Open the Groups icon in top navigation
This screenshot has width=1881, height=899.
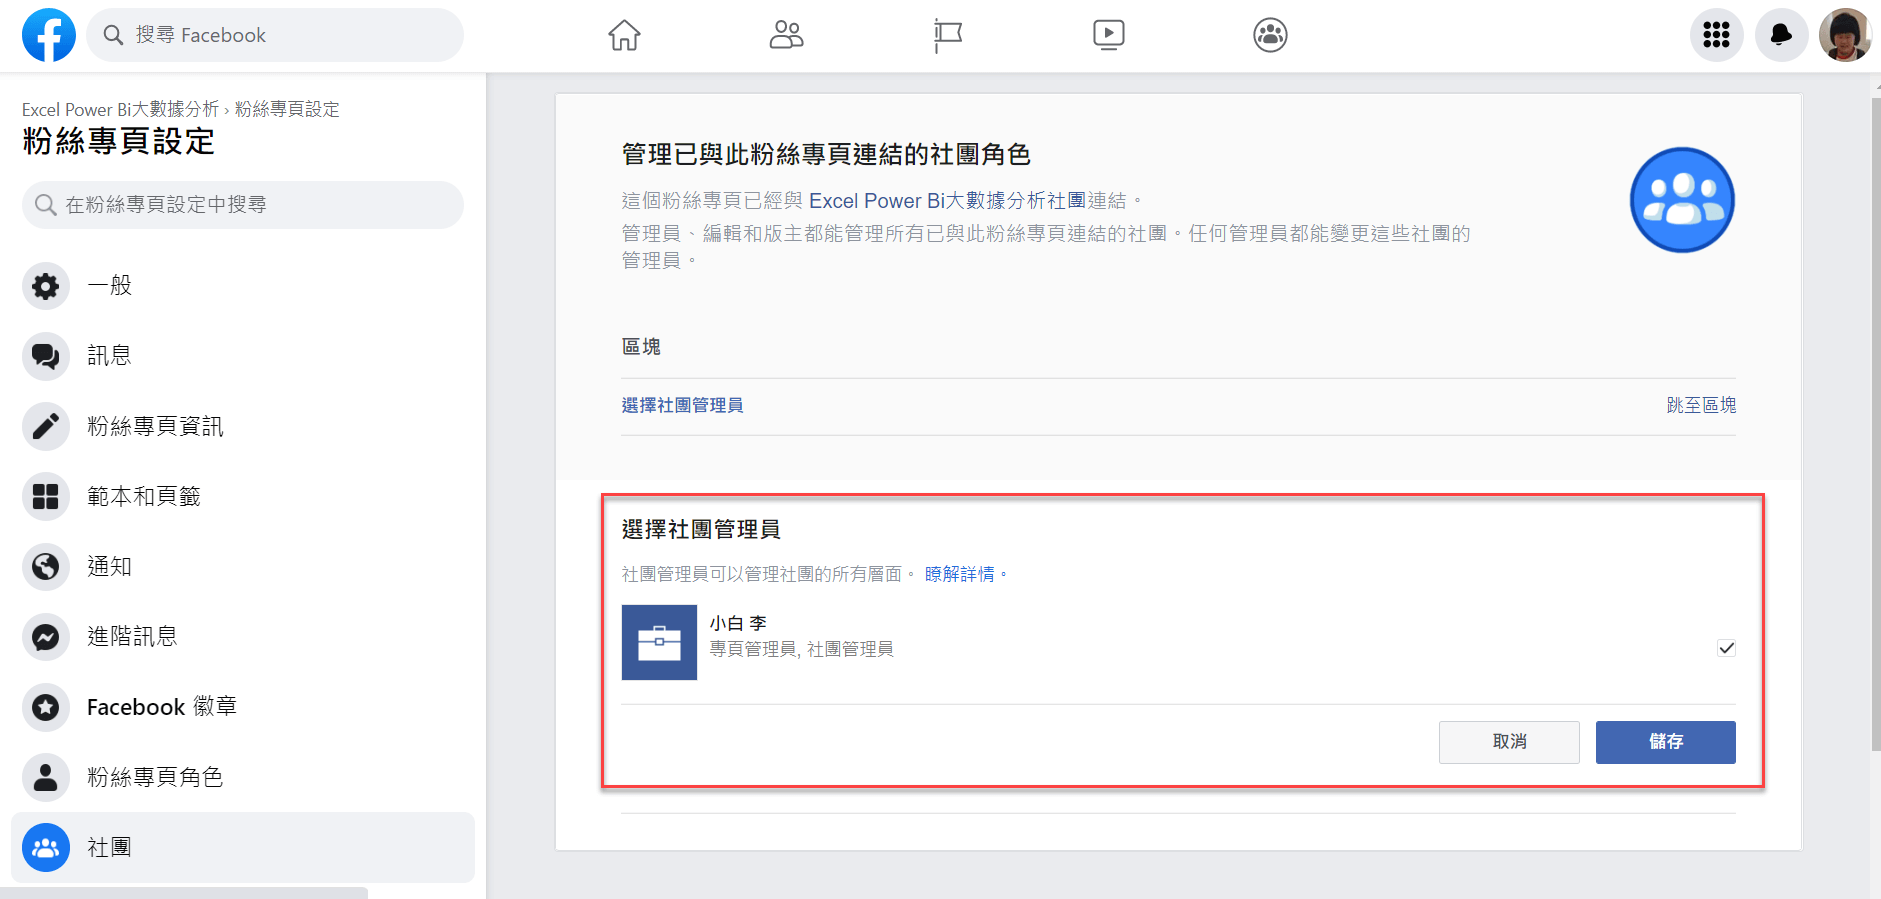click(1270, 35)
